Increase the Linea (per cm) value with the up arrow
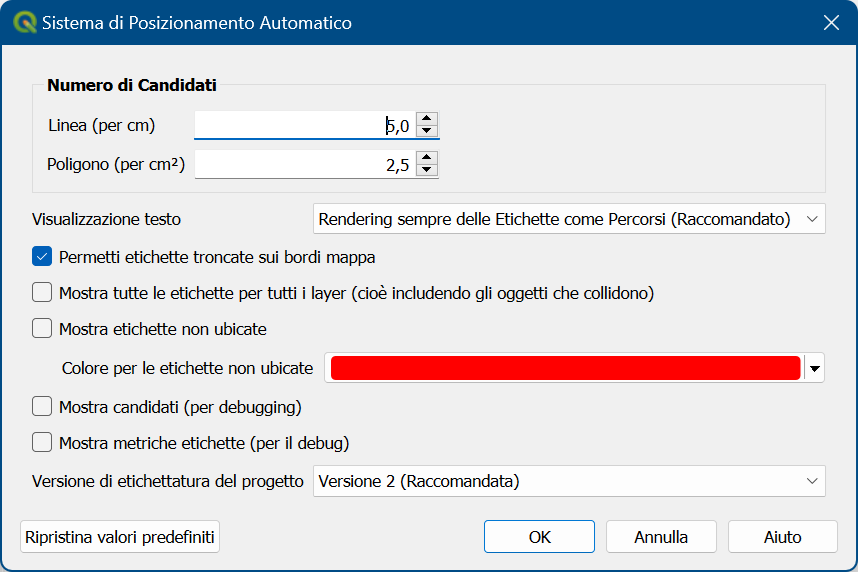Viewport: 858px width, 572px height. point(426,119)
